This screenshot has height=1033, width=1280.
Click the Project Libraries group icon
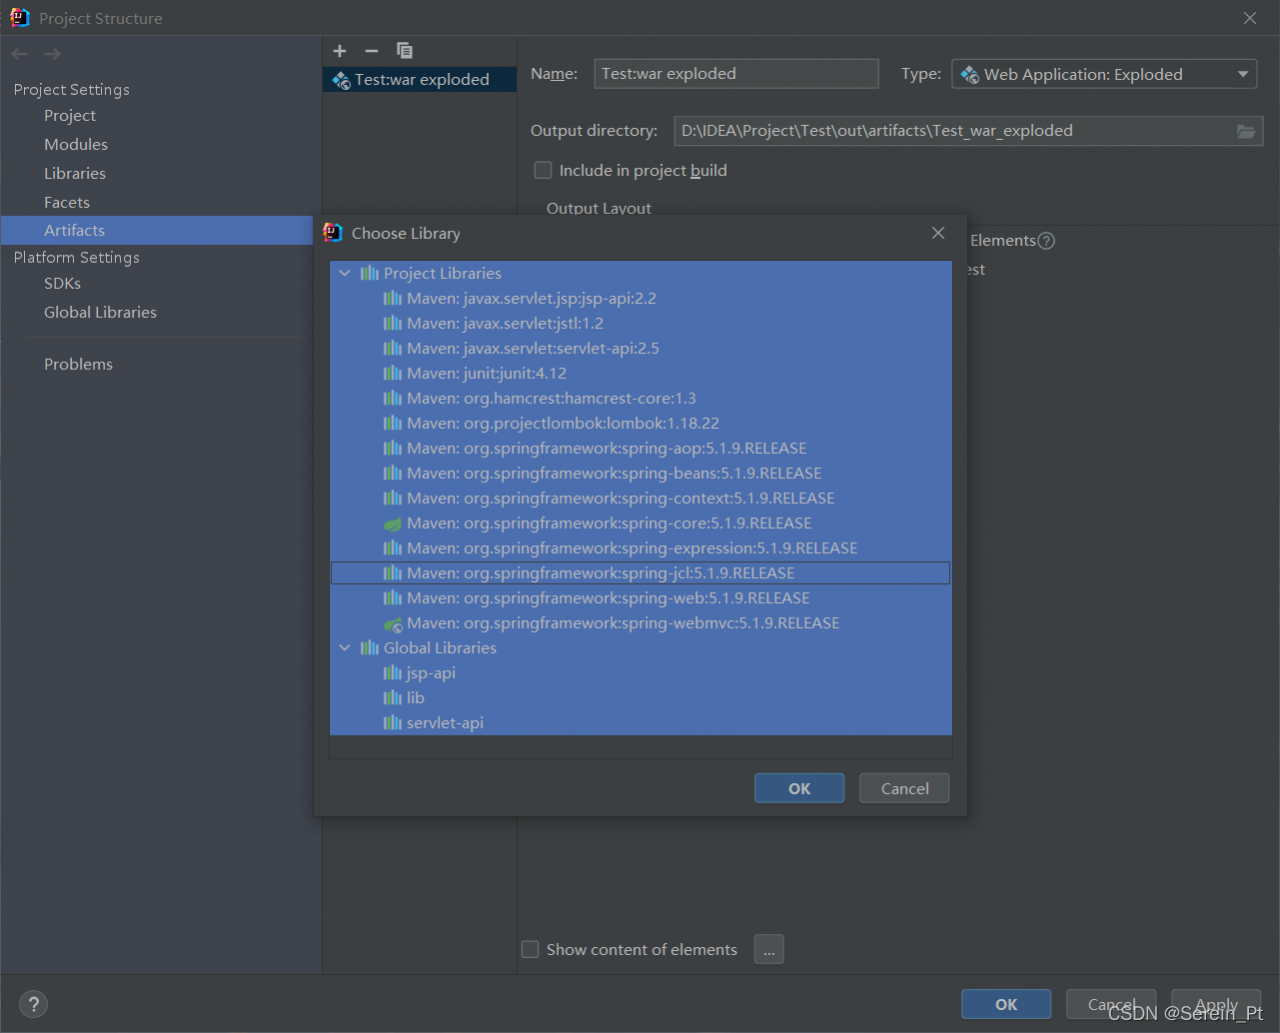click(x=370, y=274)
